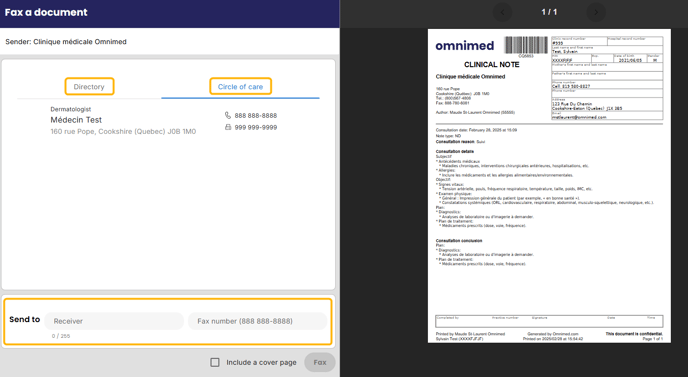
Task: Enable Include a cover page checkbox
Action: [215, 362]
